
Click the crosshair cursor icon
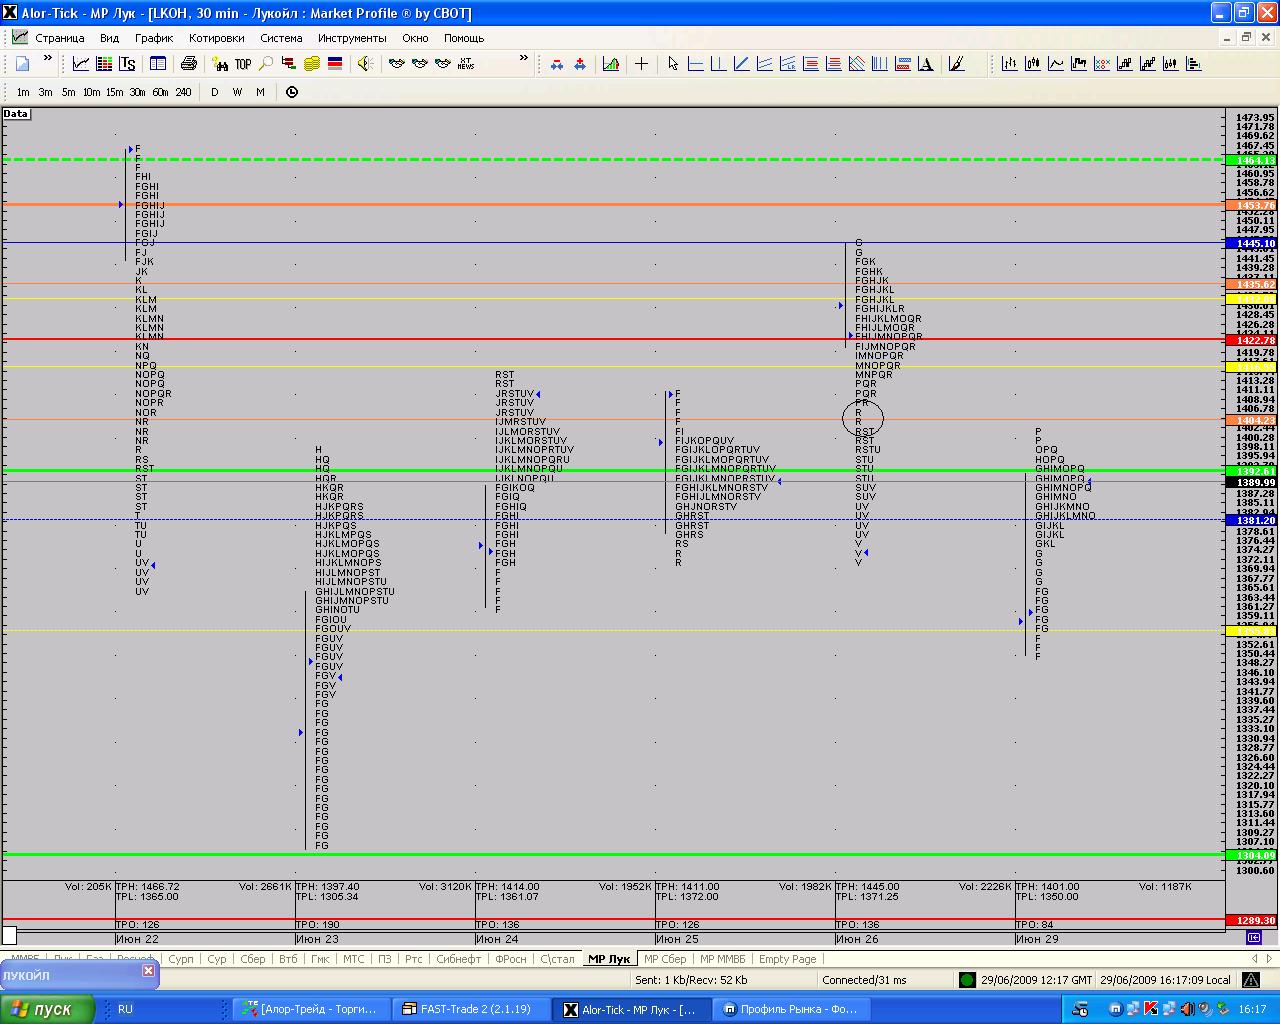click(x=642, y=64)
